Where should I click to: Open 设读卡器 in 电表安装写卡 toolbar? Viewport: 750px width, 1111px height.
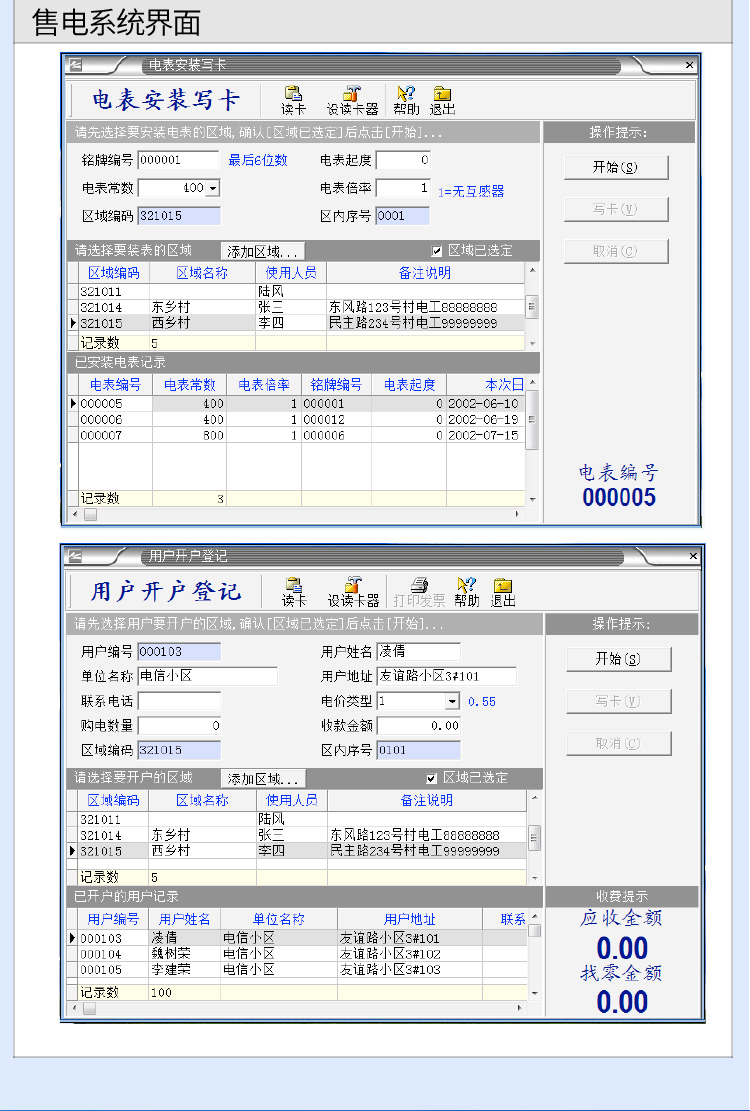click(352, 95)
